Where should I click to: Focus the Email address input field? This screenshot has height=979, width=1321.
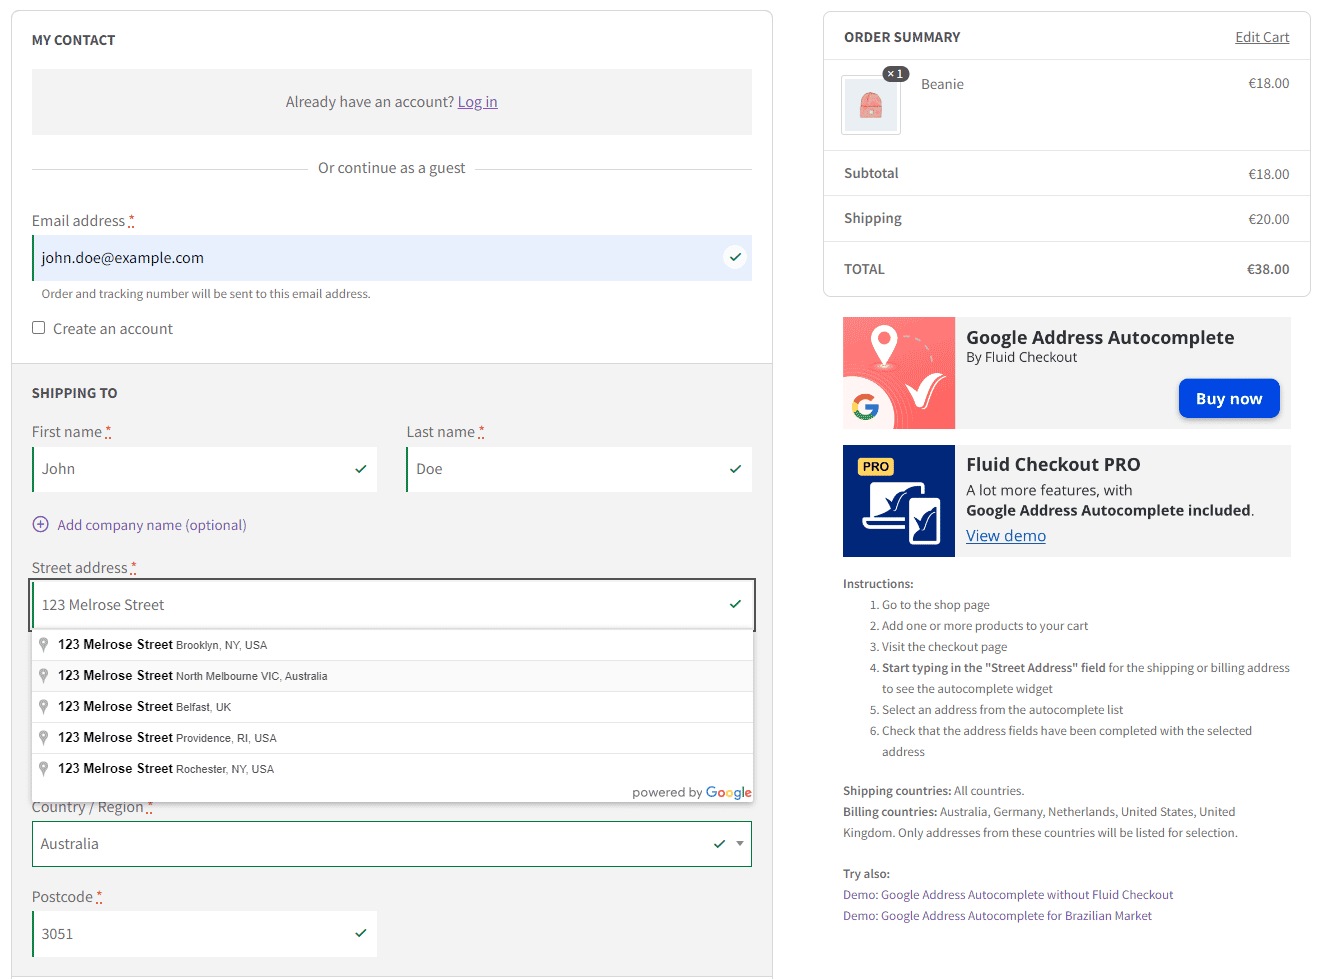[392, 258]
